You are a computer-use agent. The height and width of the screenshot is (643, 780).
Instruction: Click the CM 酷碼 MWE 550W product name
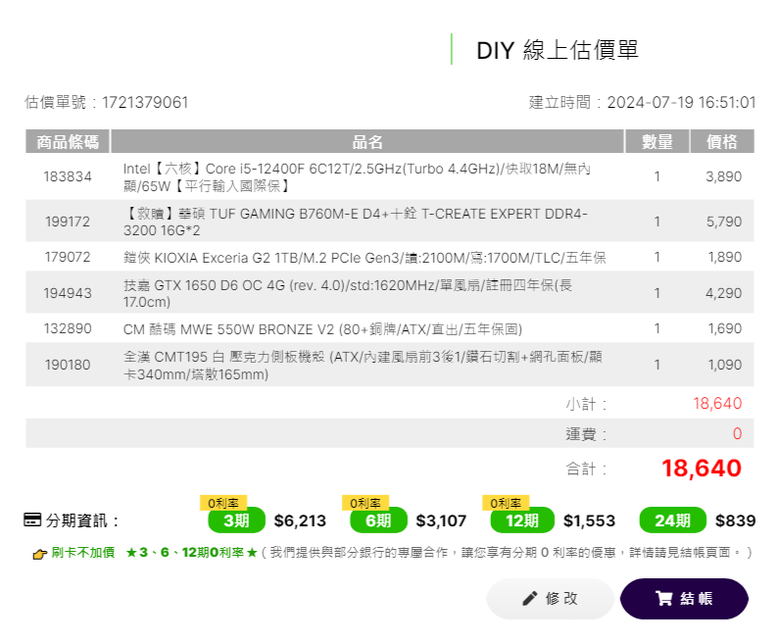[x=322, y=329]
